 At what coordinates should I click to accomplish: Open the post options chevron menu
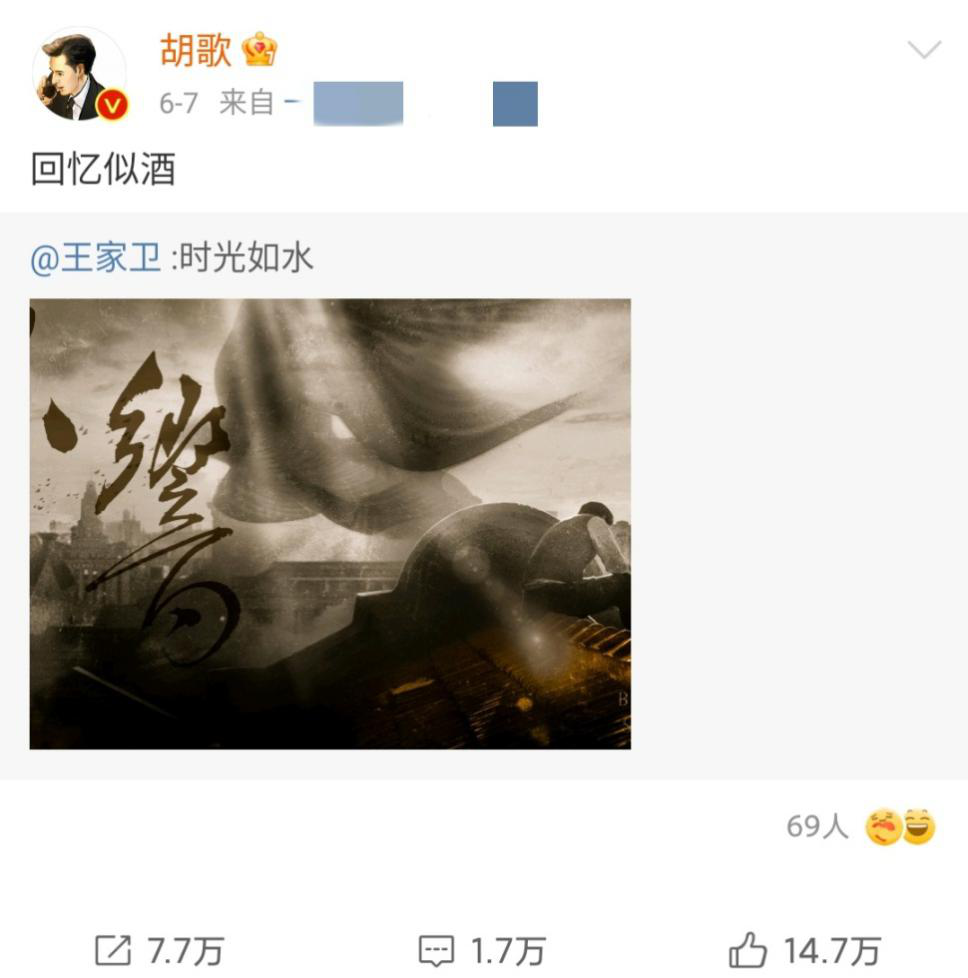pos(924,49)
